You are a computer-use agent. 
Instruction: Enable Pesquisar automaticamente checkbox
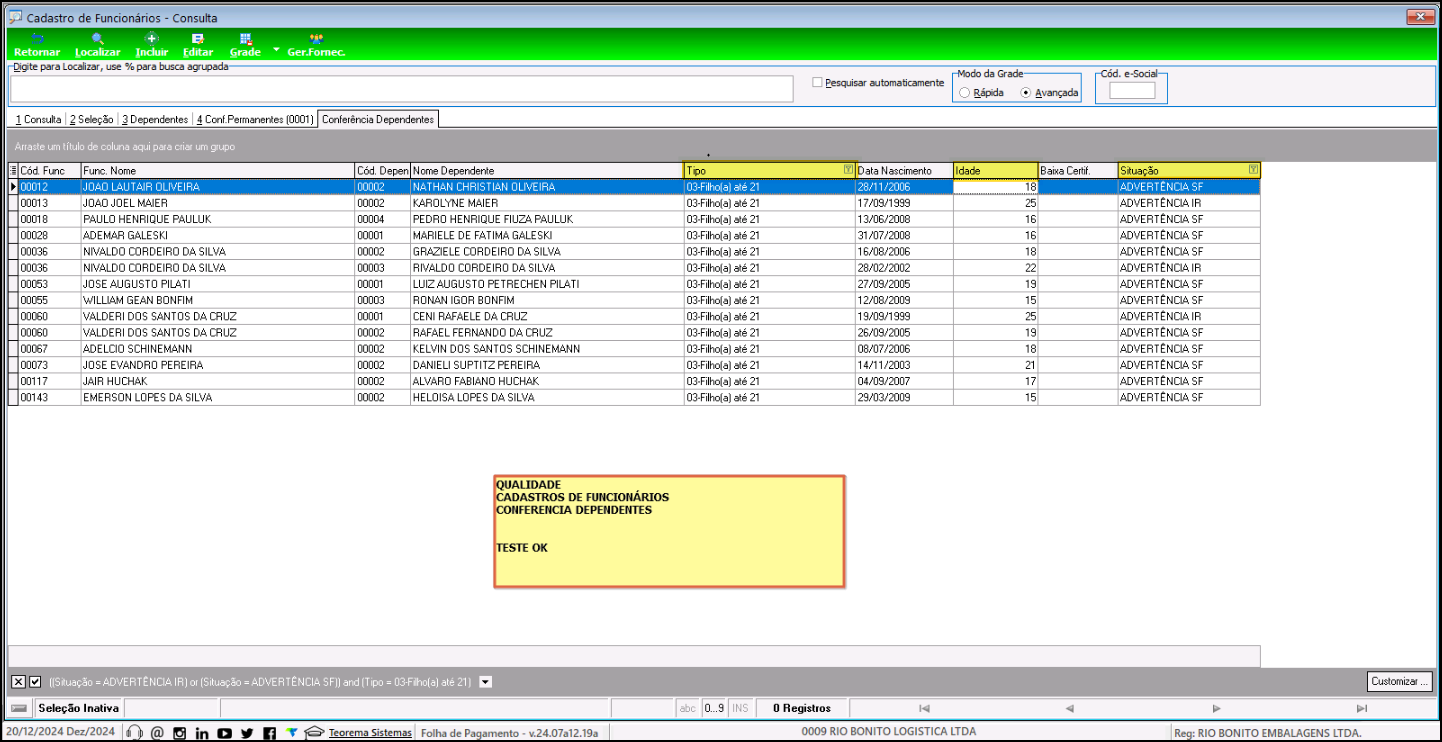(818, 82)
